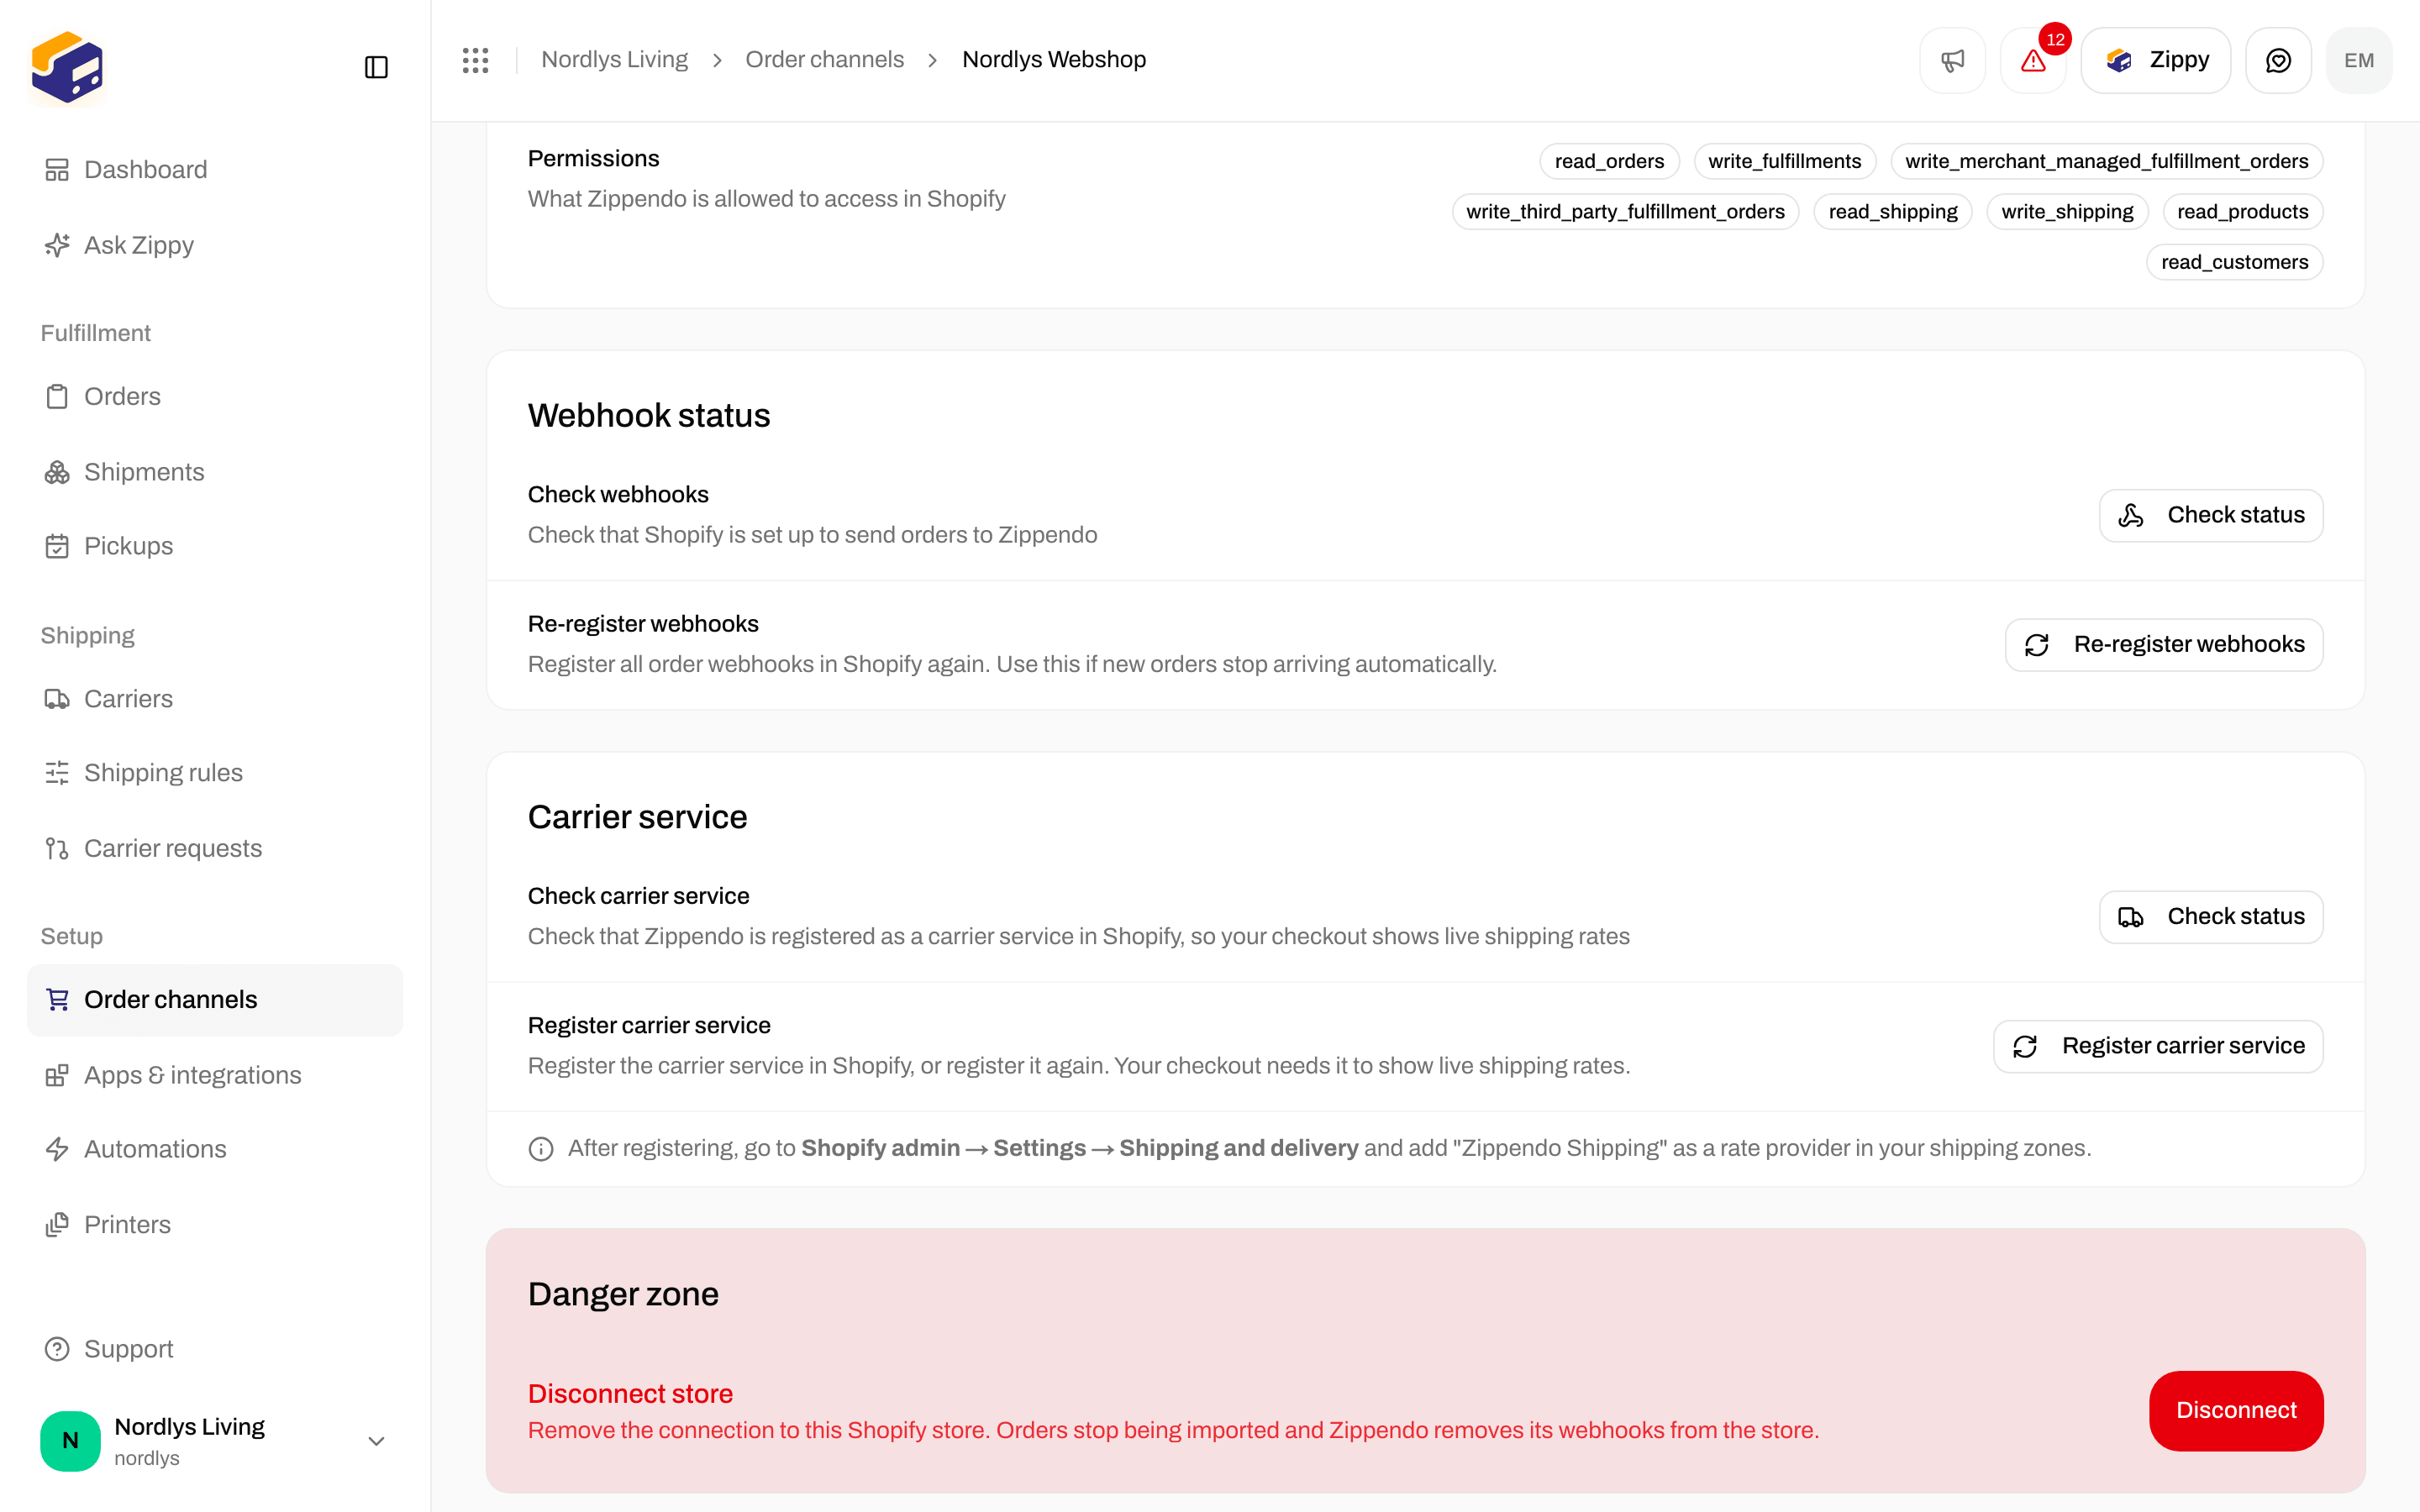
Task: Select Order channels in the sidebar
Action: click(215, 1000)
